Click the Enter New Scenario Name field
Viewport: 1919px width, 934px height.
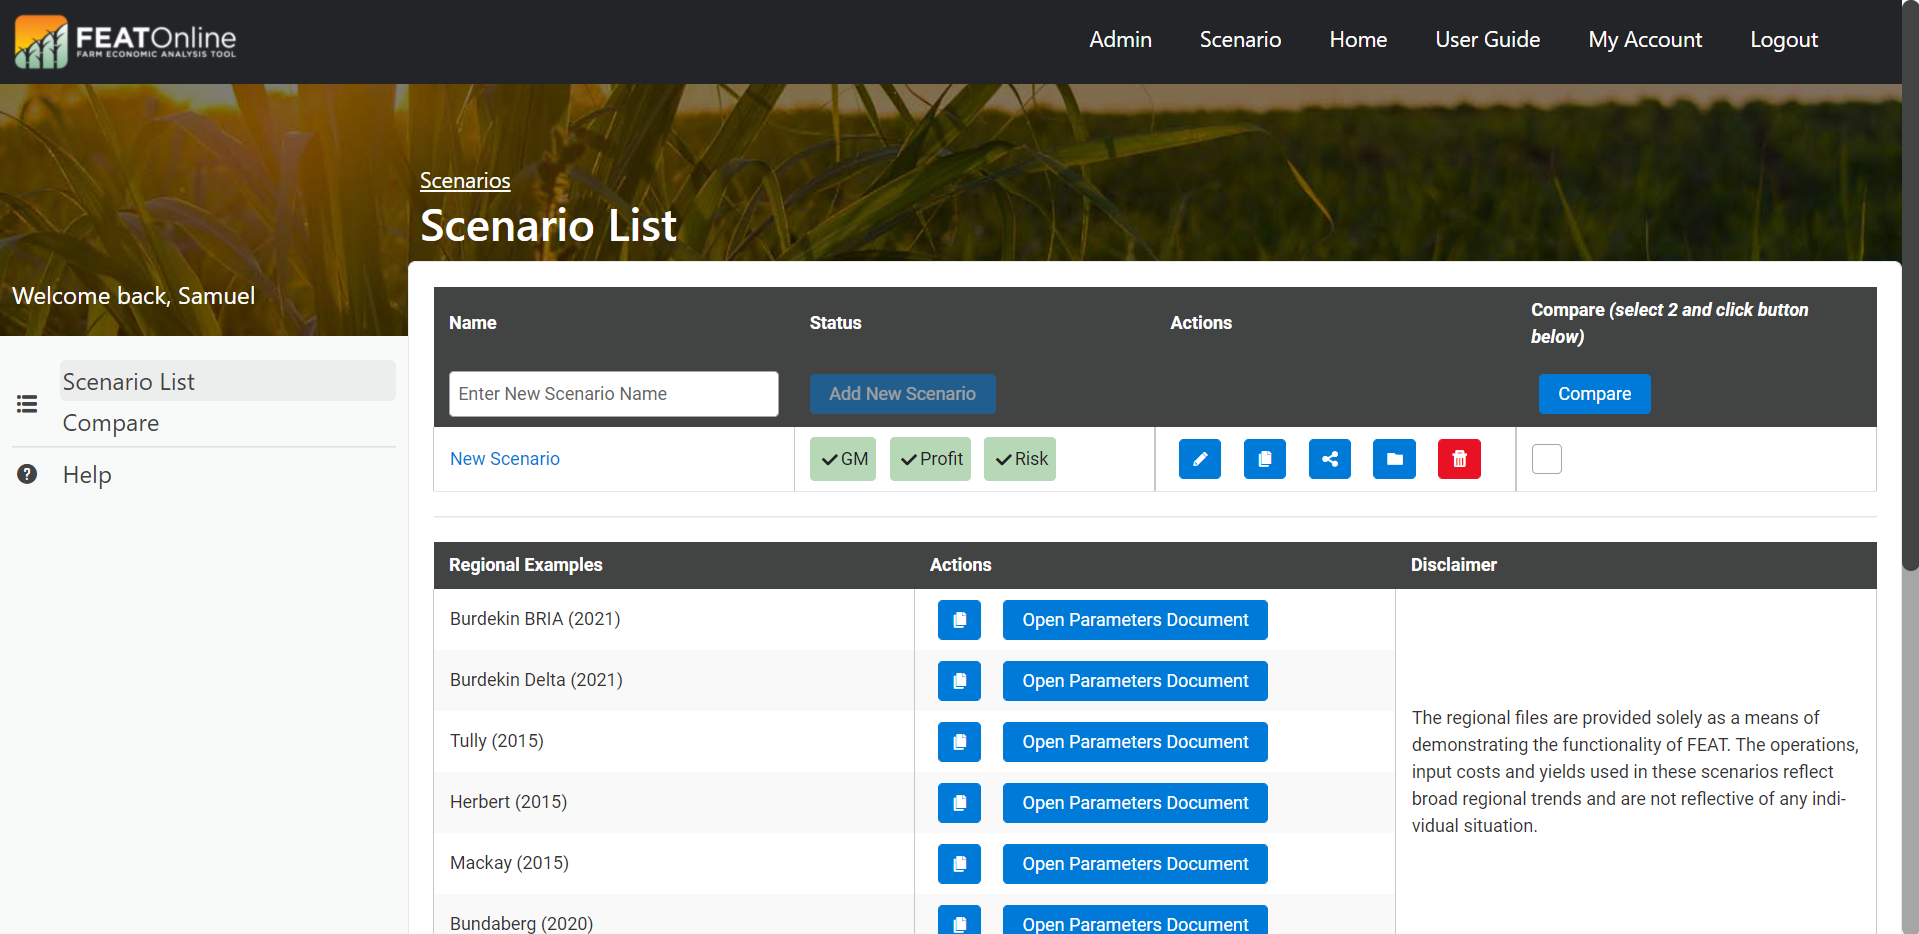pos(613,394)
